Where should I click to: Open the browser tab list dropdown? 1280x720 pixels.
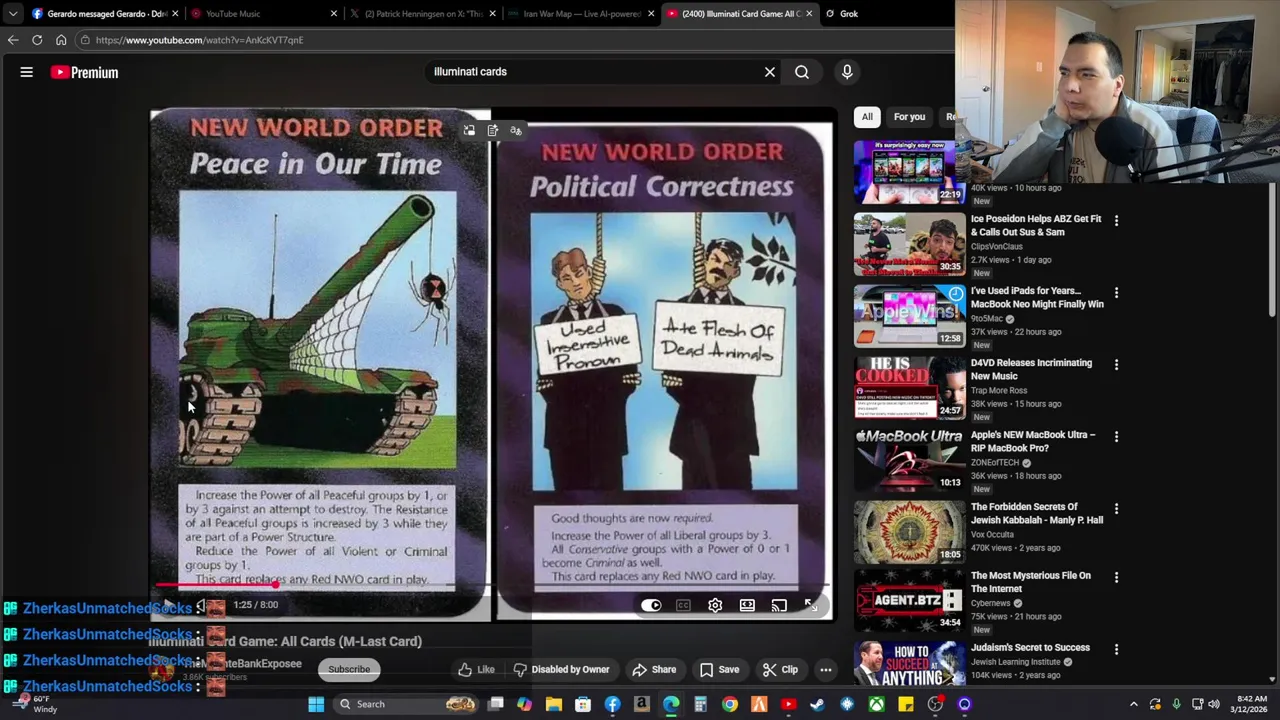point(12,14)
